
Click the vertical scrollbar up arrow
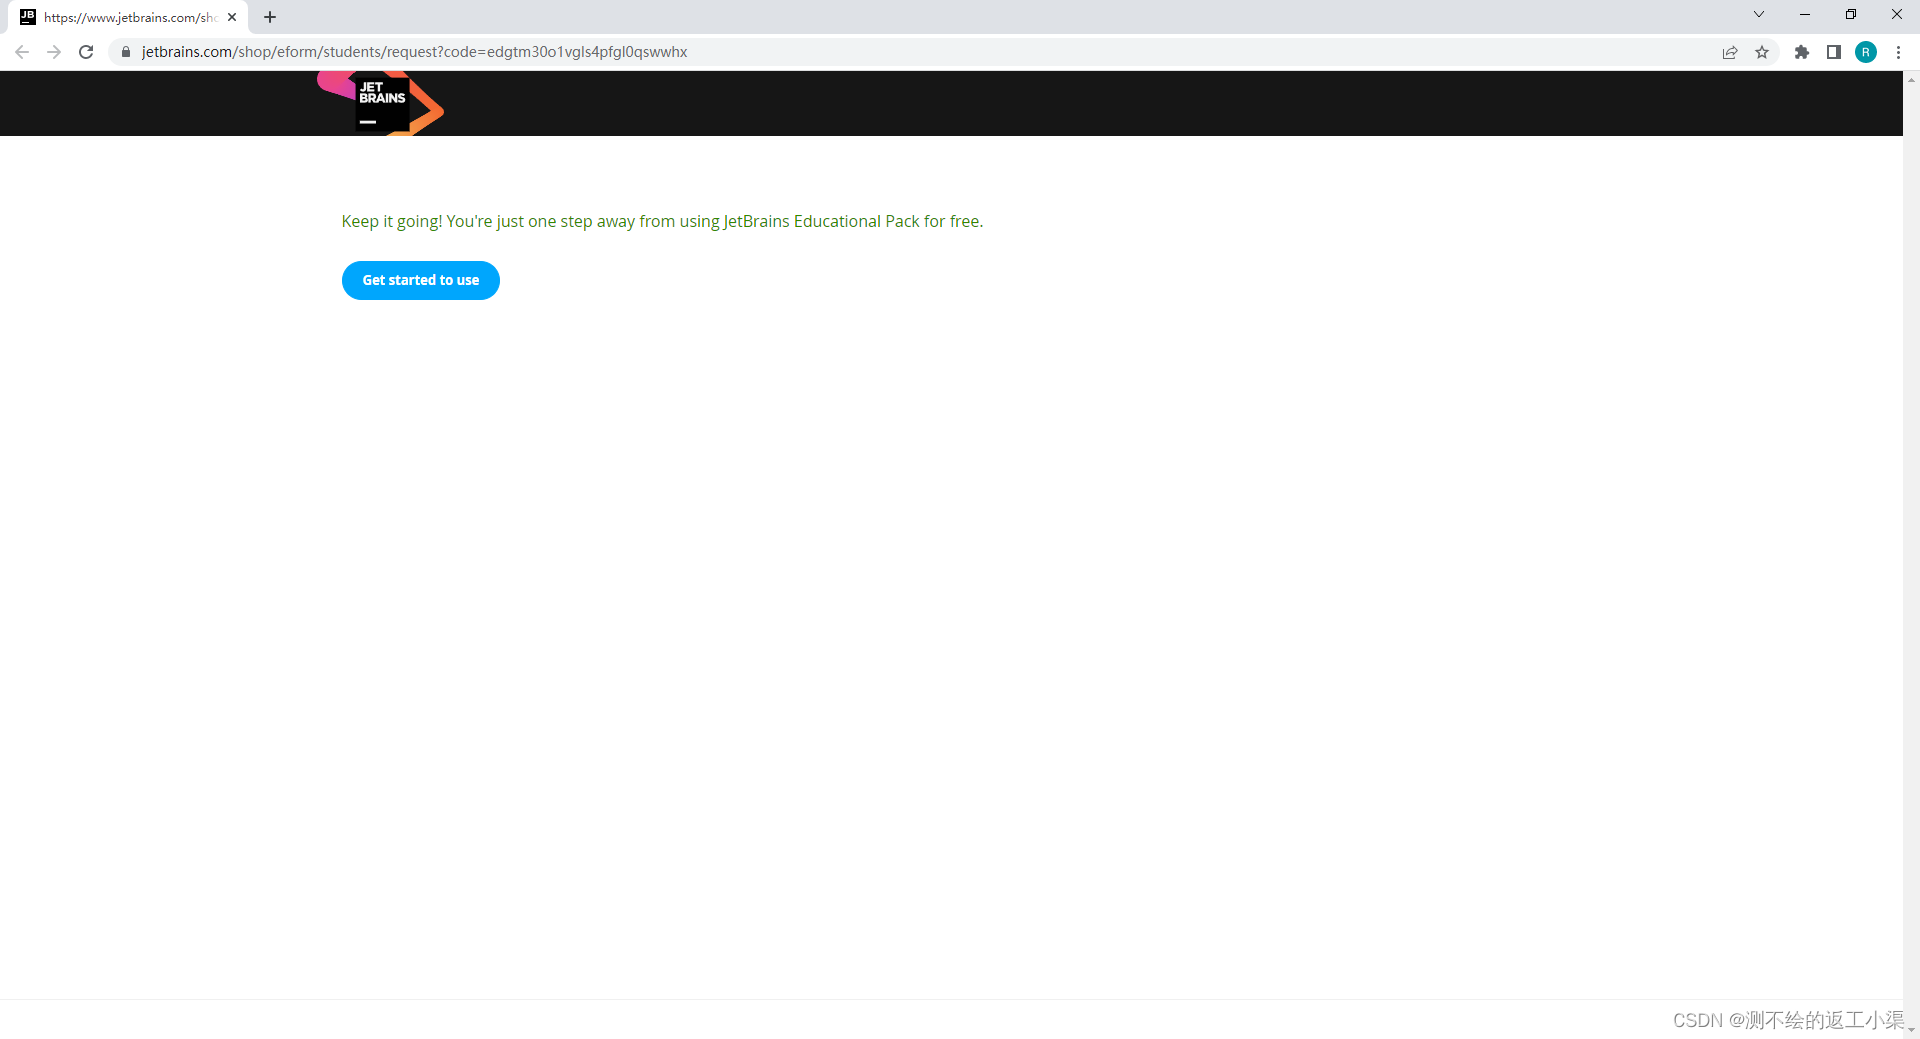pyautogui.click(x=1911, y=79)
